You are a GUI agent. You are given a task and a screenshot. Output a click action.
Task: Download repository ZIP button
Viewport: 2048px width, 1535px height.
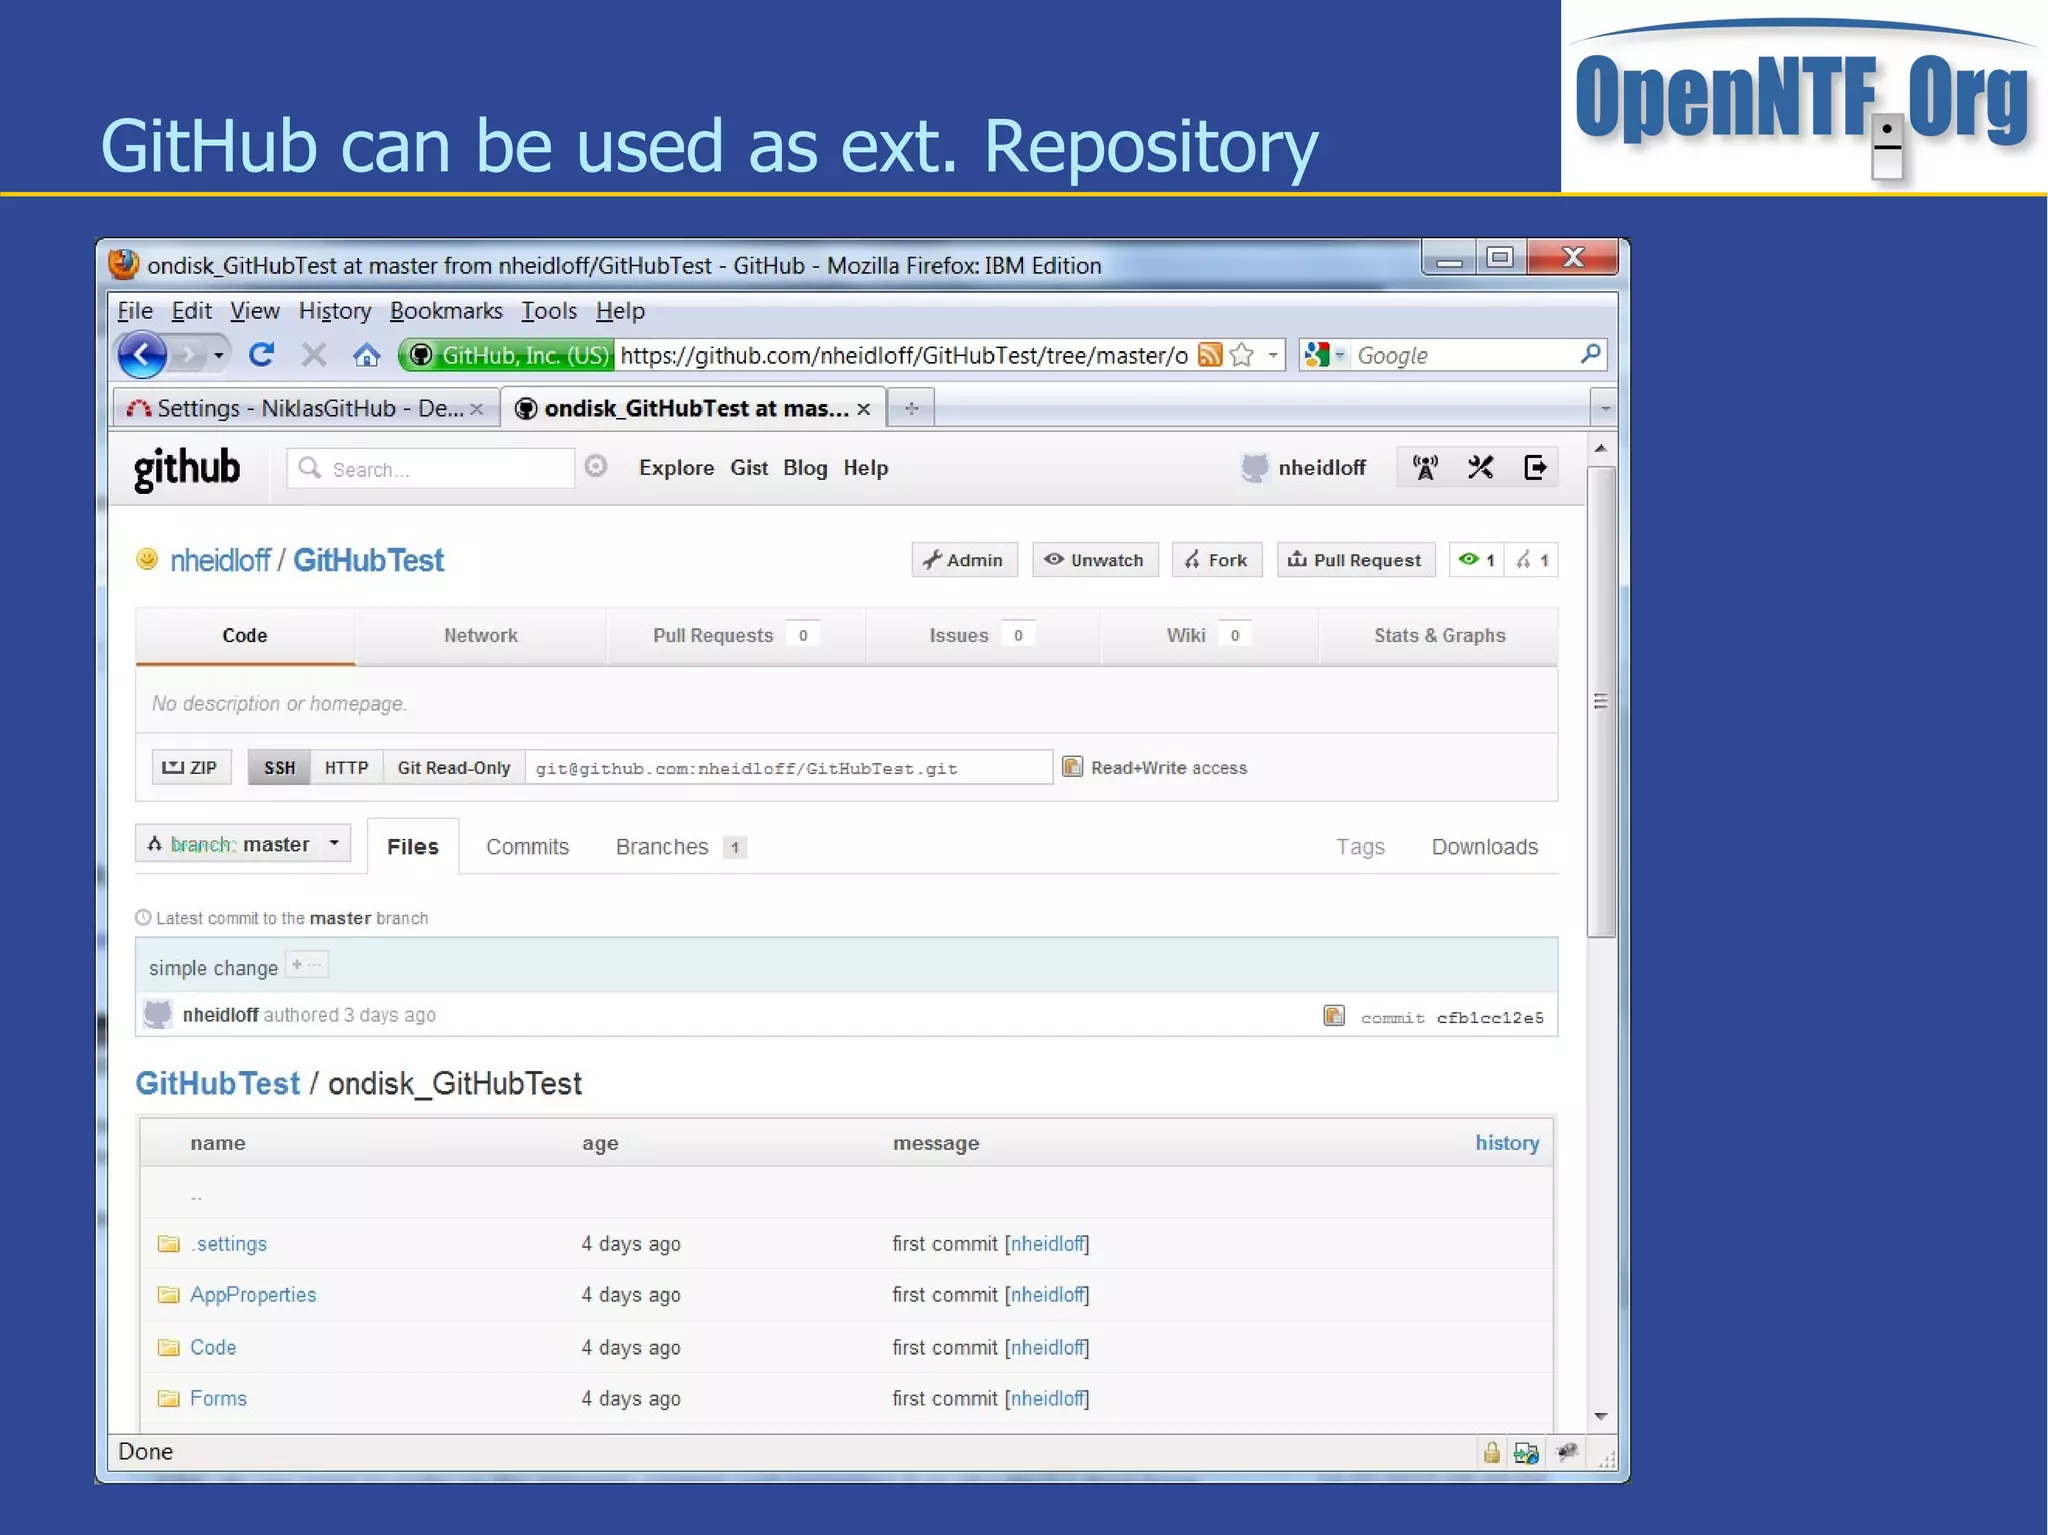[191, 768]
